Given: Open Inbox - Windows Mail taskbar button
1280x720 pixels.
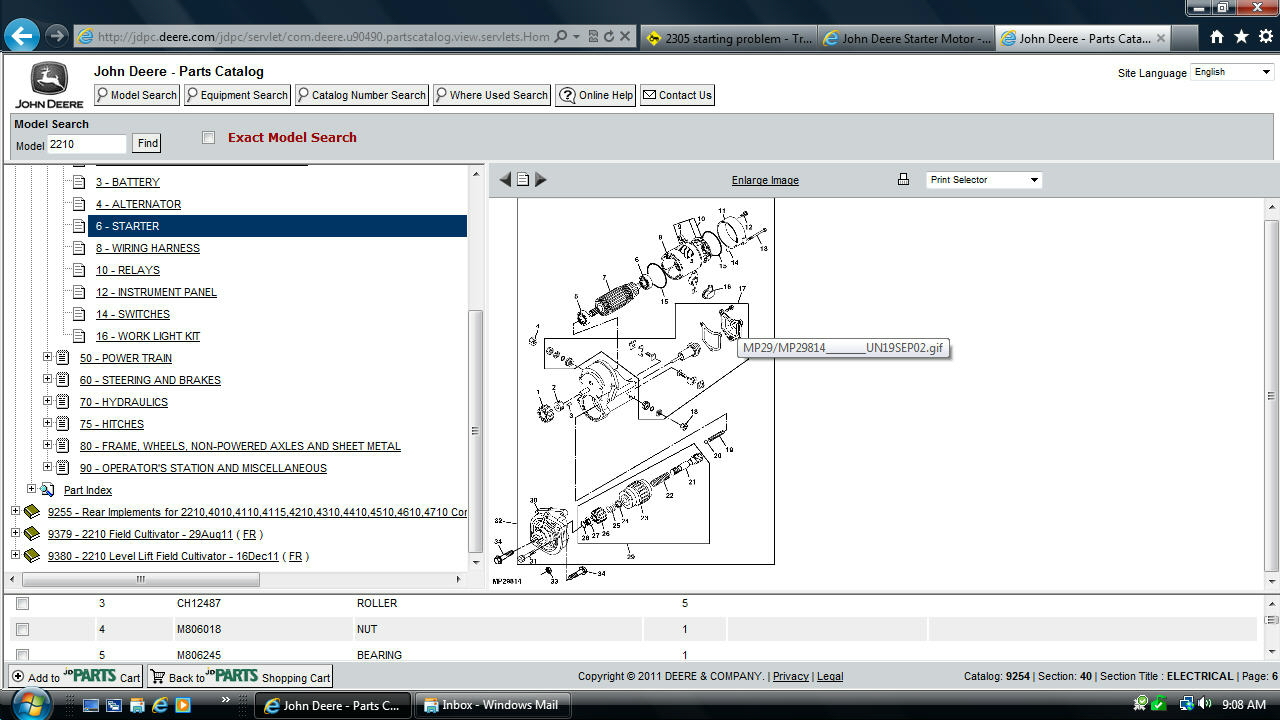Looking at the screenshot, I should [x=491, y=705].
